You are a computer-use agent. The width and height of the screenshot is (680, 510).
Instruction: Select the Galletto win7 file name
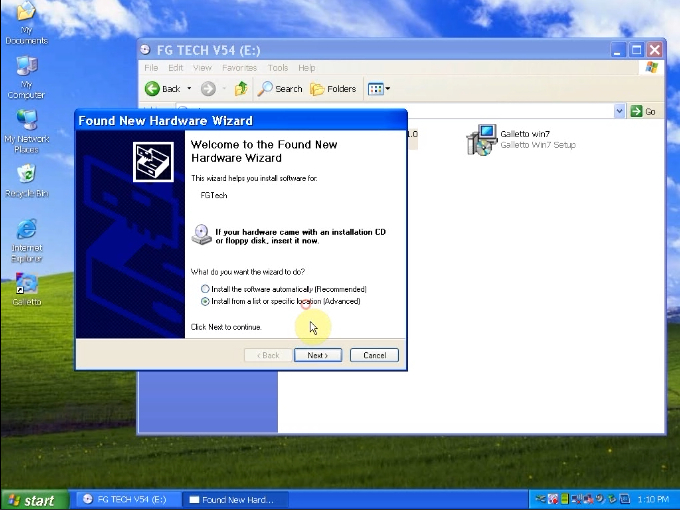(525, 134)
